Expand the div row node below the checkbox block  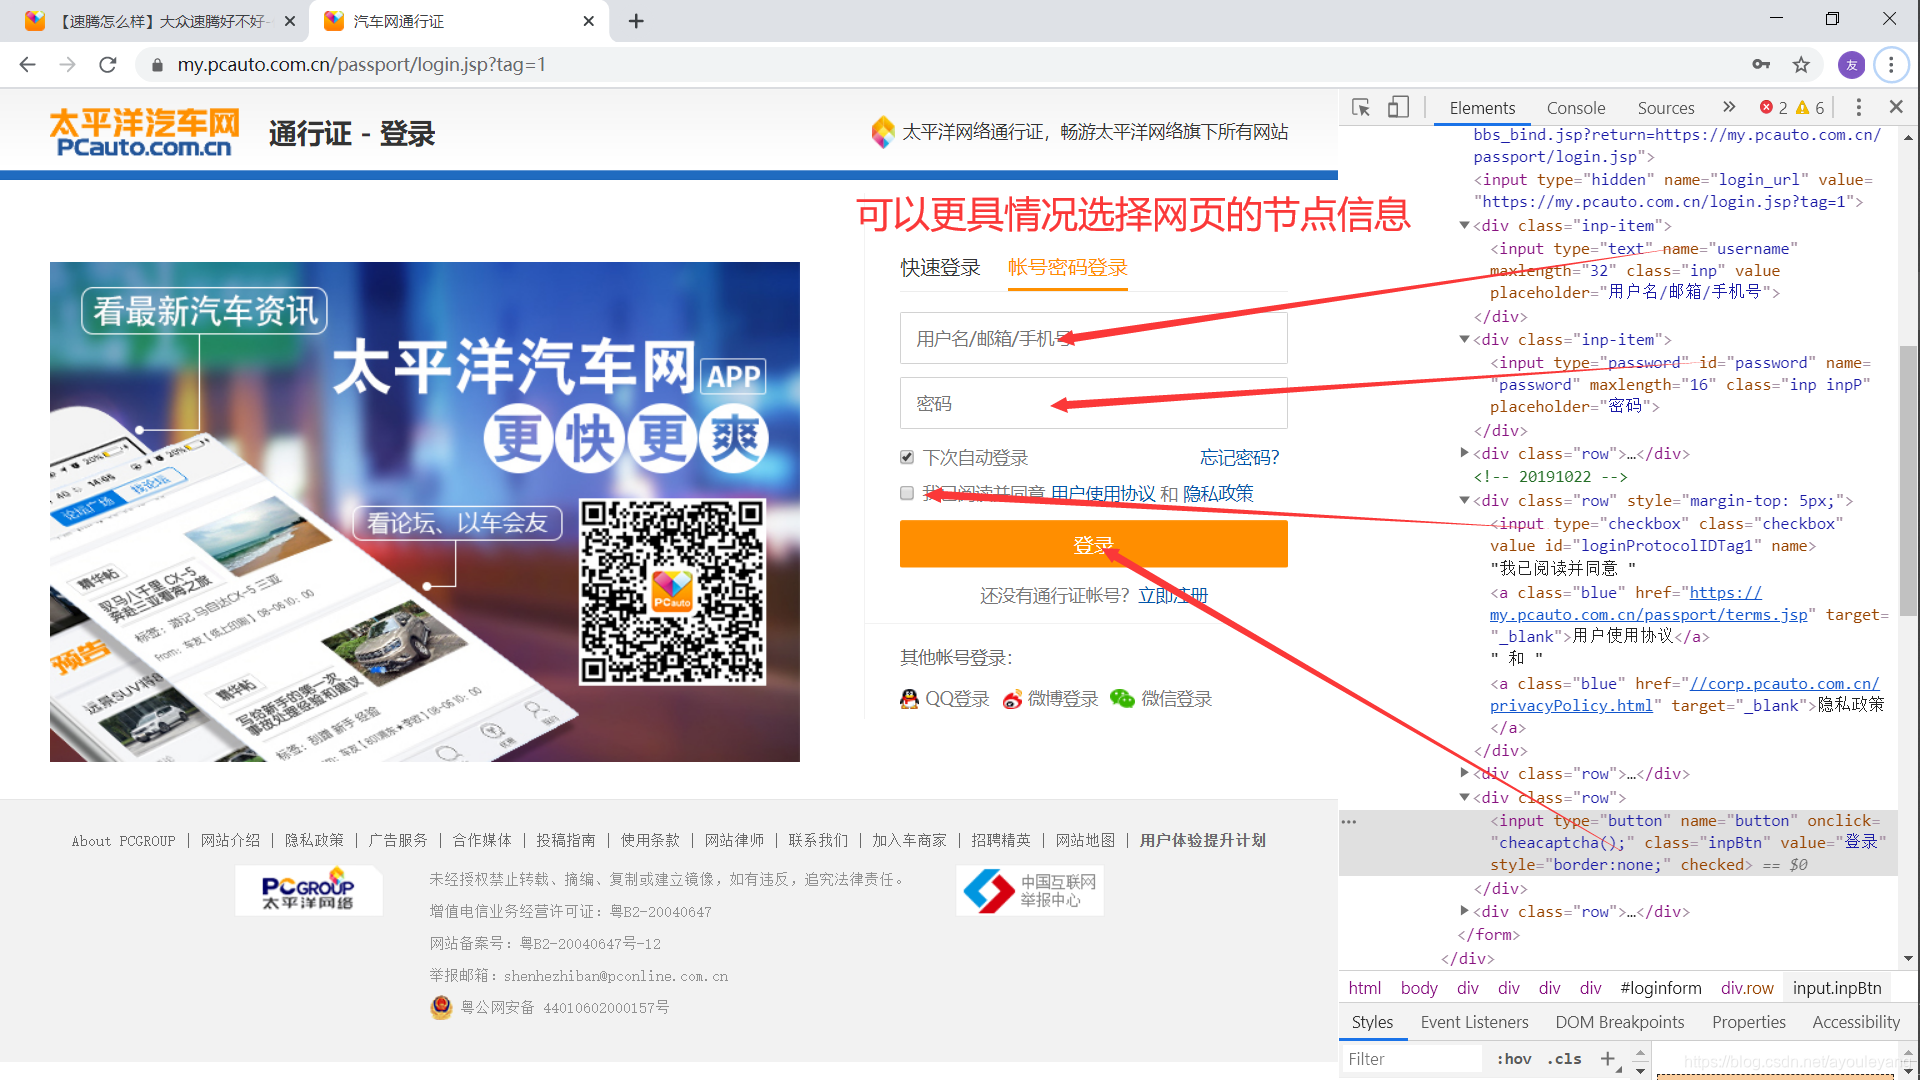coord(1464,773)
